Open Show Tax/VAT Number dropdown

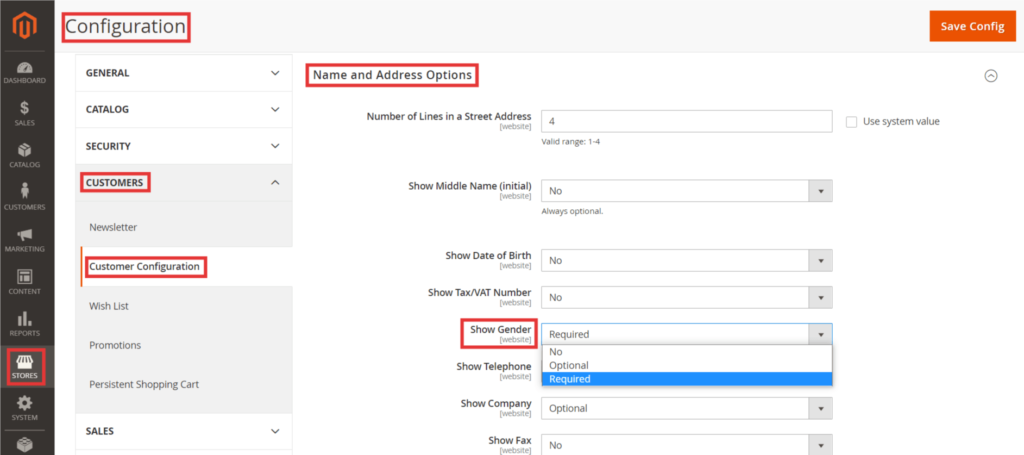coord(686,297)
